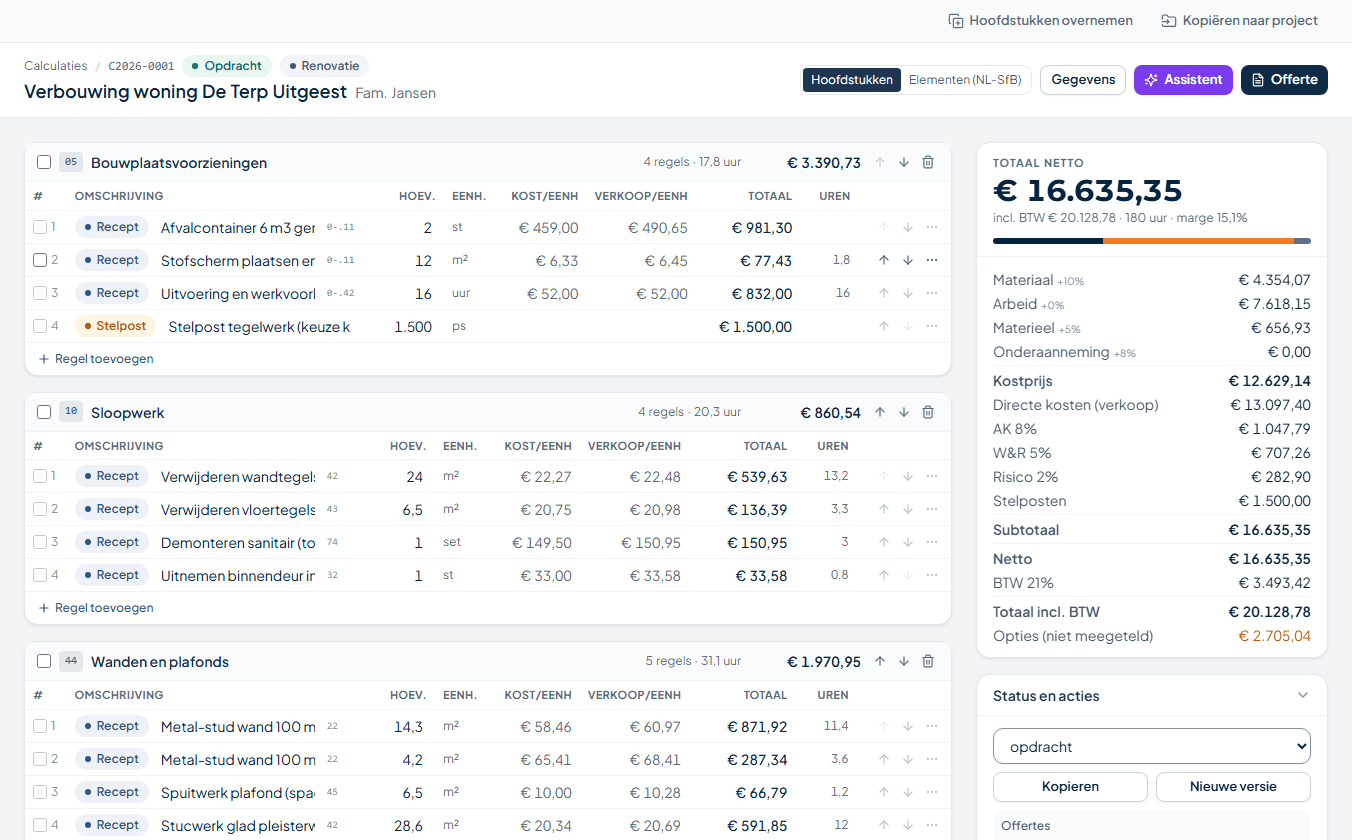1352x840 pixels.
Task: Click the Opdracht status badge
Action: point(227,66)
